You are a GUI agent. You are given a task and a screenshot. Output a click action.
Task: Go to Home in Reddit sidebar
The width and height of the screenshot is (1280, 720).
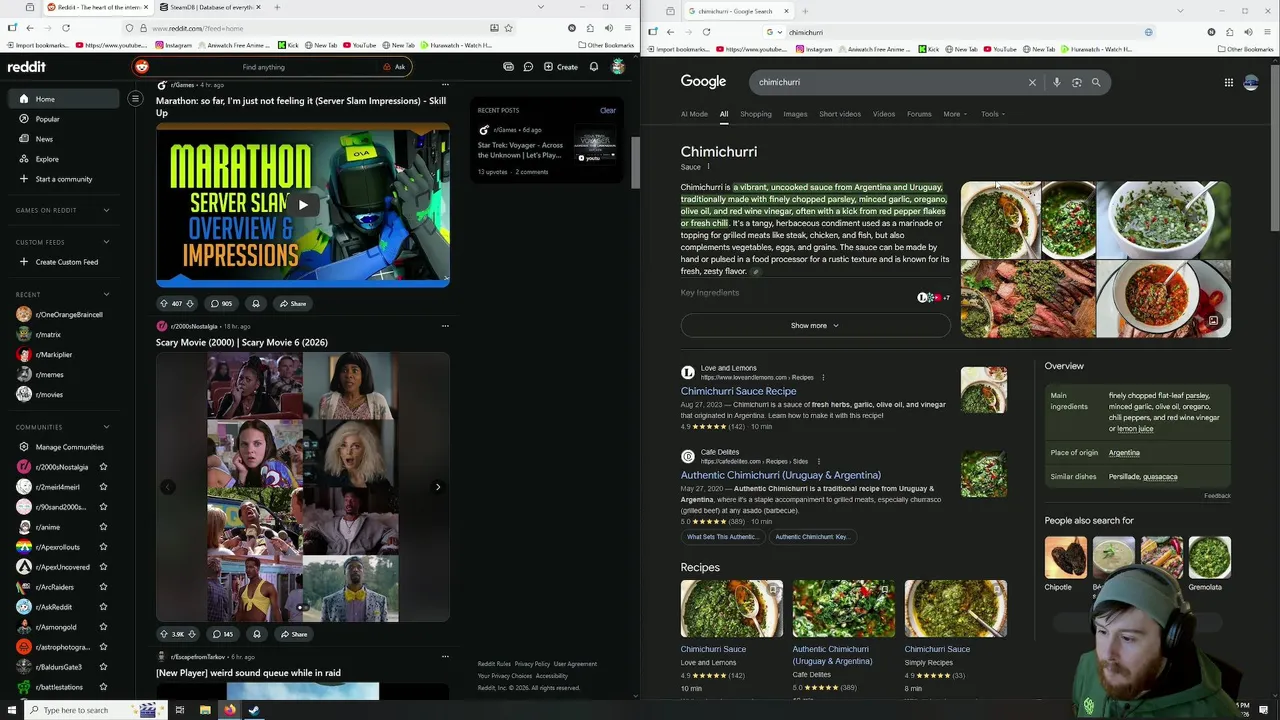[63, 99]
